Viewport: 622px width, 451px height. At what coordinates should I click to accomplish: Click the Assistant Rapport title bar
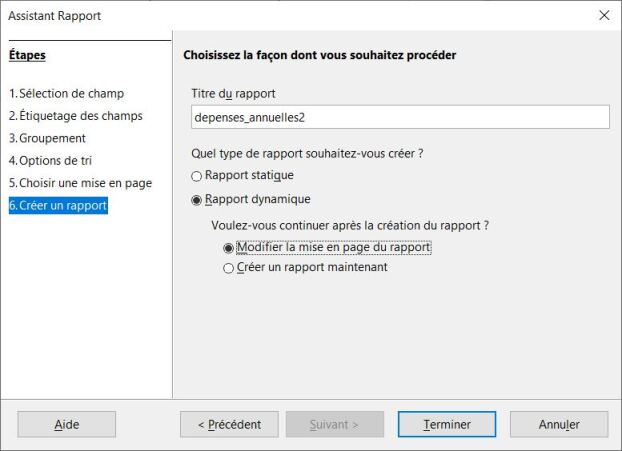coord(300,16)
